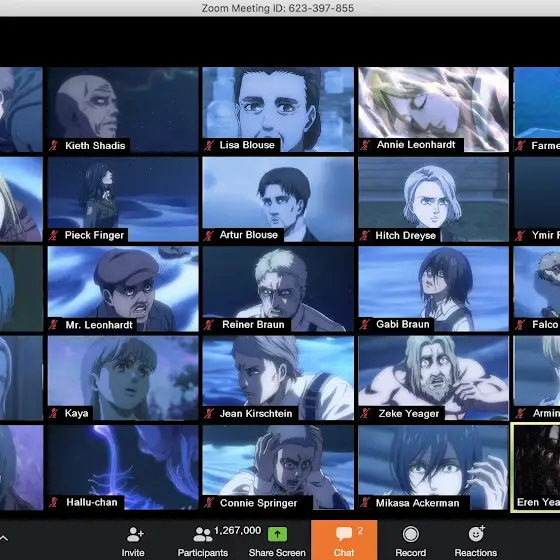Select the Kieth Shadis video tile

[x=123, y=110]
